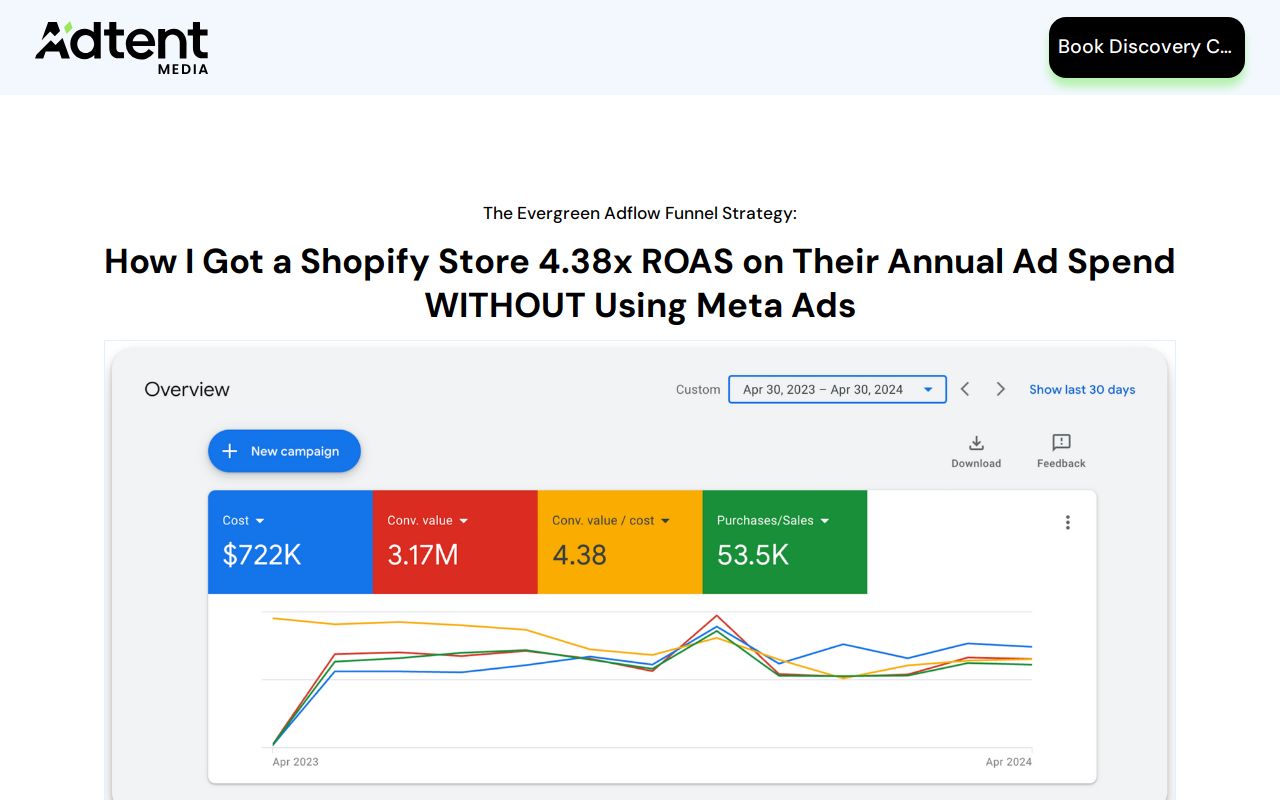Viewport: 1280px width, 800px height.
Task: Click the left chevron beside the date range
Action: [964, 389]
